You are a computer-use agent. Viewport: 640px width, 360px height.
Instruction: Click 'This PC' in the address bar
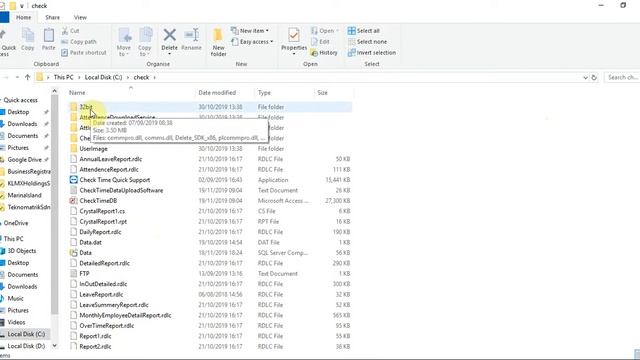[64, 77]
